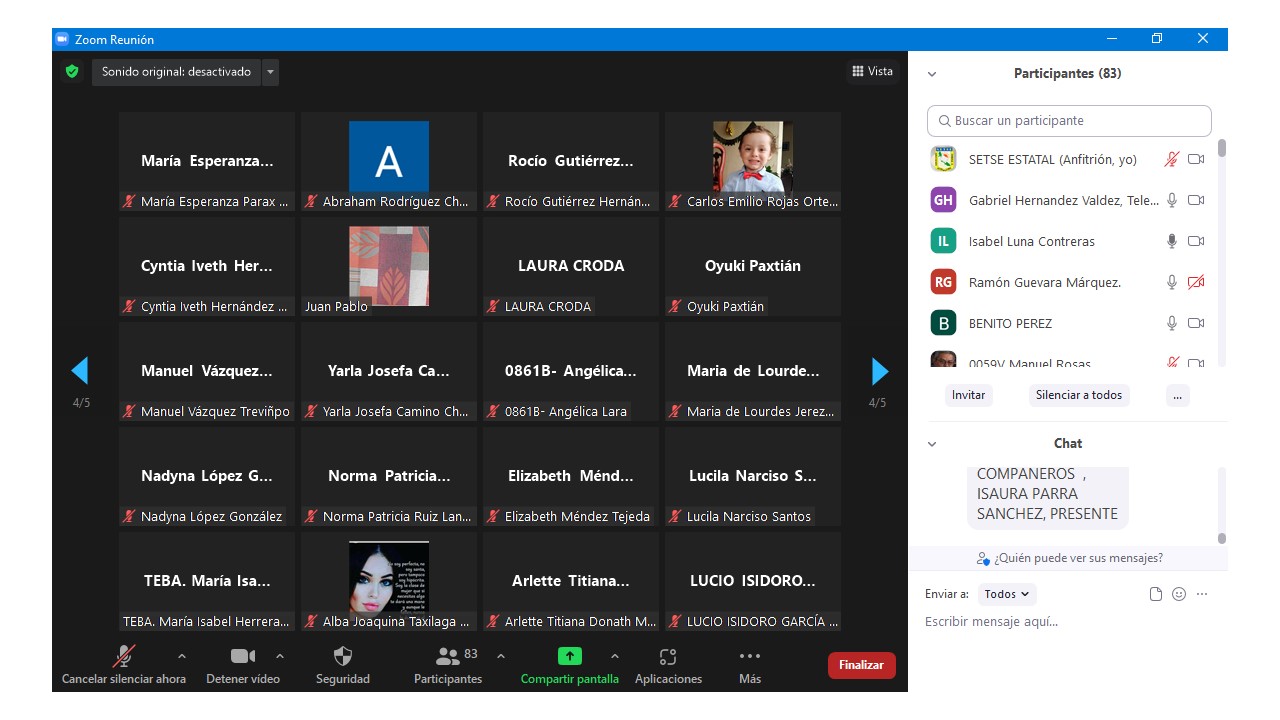This screenshot has width=1280, height=720.
Task: Open the Participantes panel from toolbar
Action: [448, 657]
